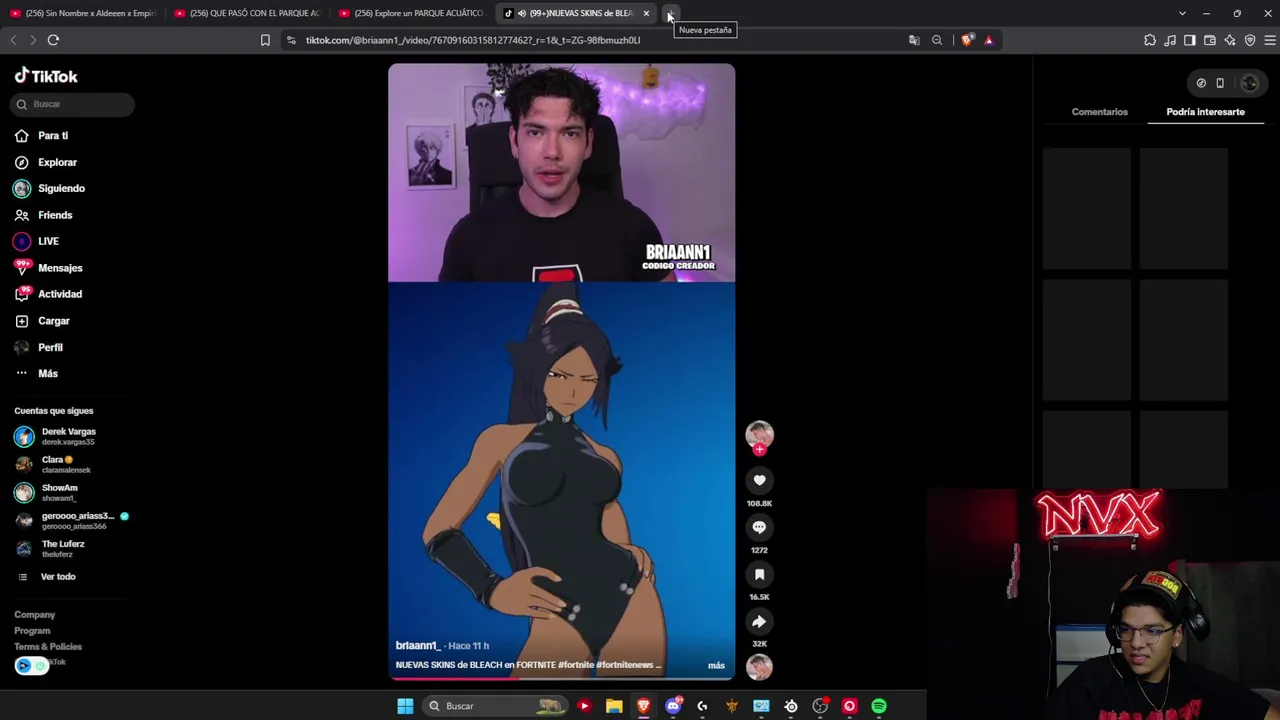Screen dimensions: 1280x720
Task: Open File Explorer from the taskbar
Action: pos(614,706)
